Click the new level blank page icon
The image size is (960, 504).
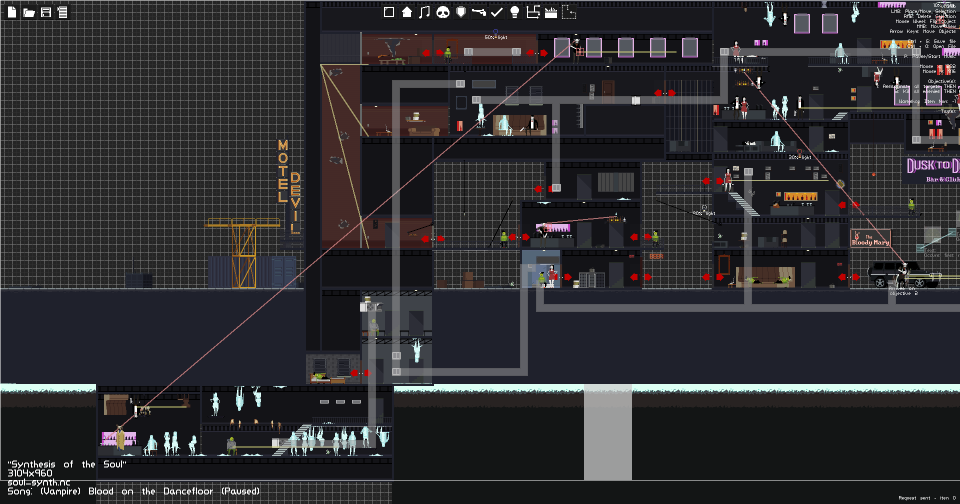tap(12, 12)
